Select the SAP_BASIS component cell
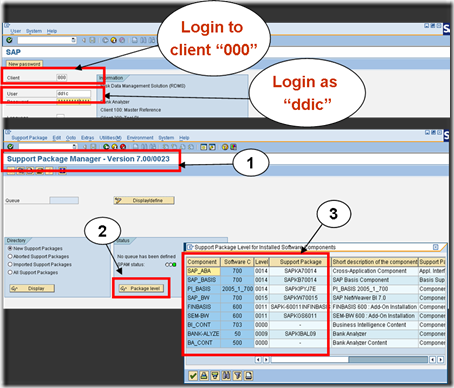 [203, 280]
